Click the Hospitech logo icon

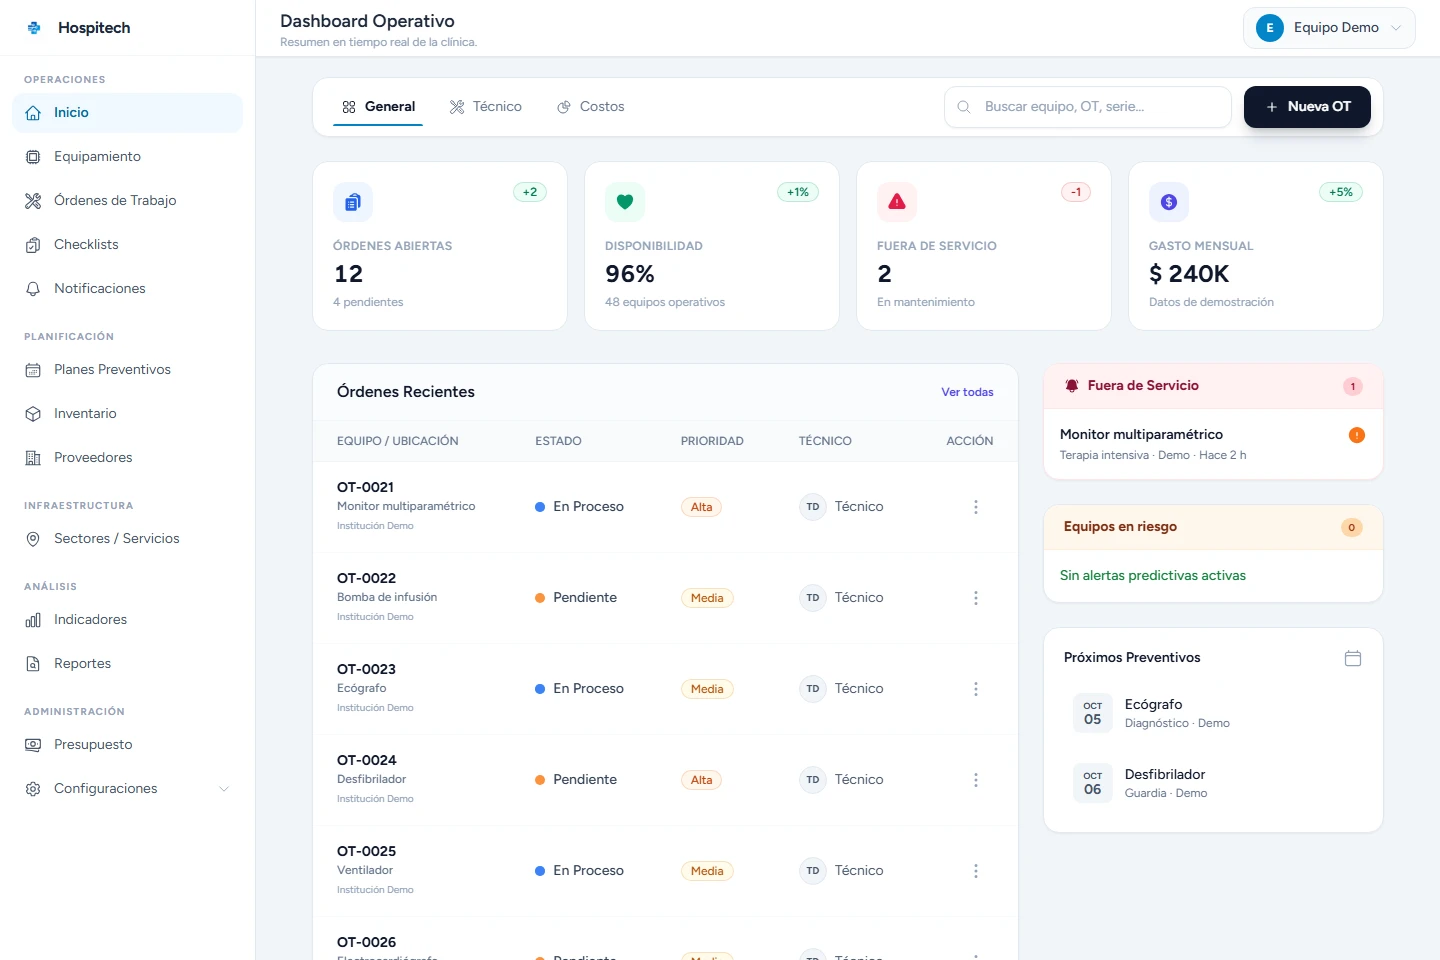point(34,28)
